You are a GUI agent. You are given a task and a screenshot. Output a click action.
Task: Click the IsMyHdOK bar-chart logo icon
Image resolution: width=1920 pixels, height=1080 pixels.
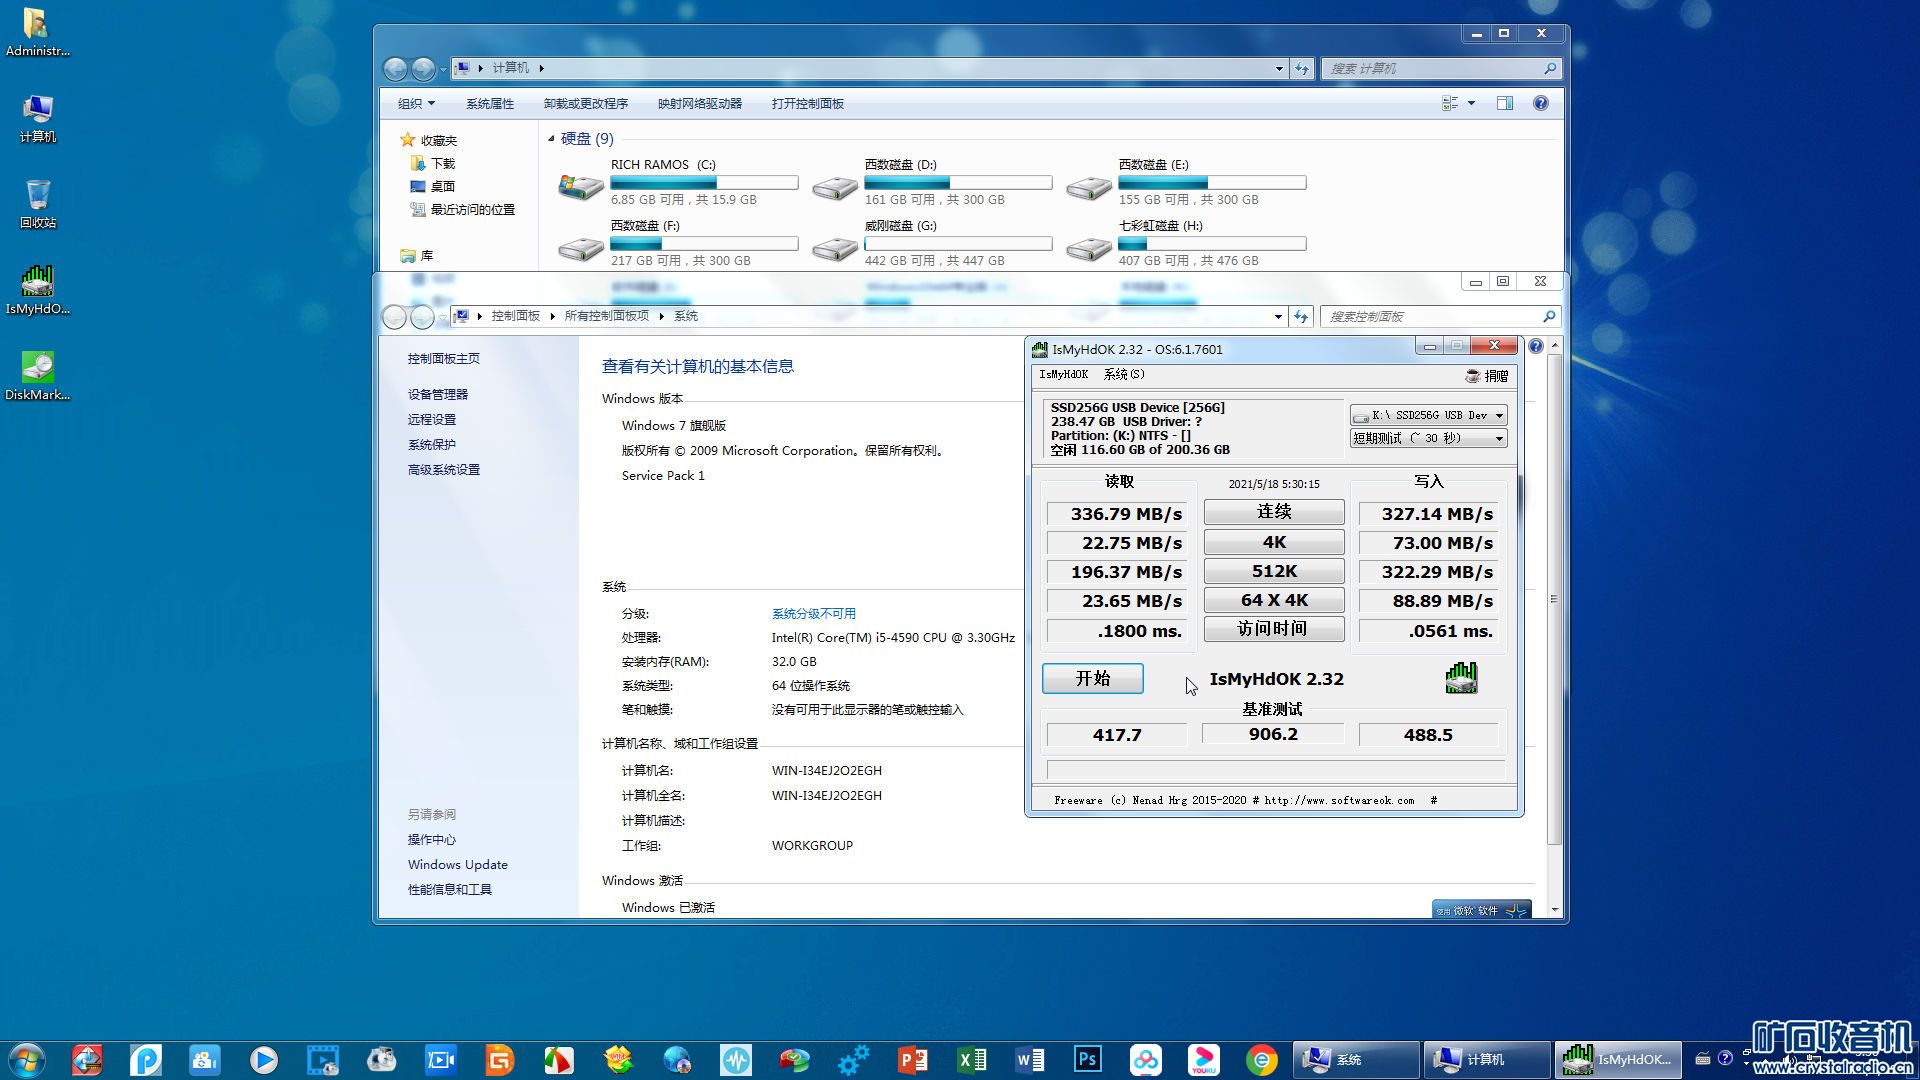(x=1461, y=678)
